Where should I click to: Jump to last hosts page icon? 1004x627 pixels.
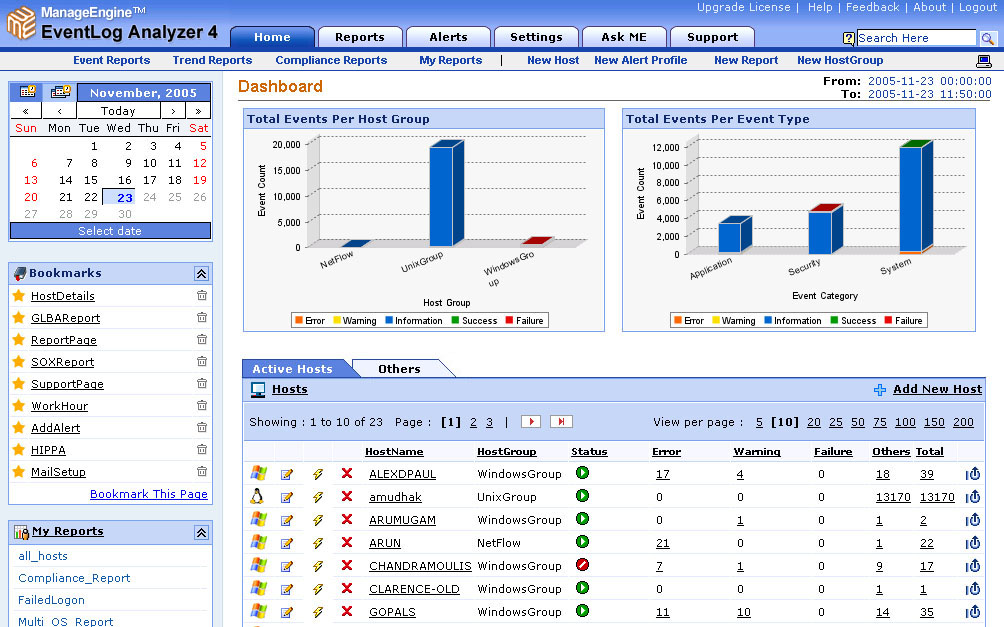[x=560, y=422]
